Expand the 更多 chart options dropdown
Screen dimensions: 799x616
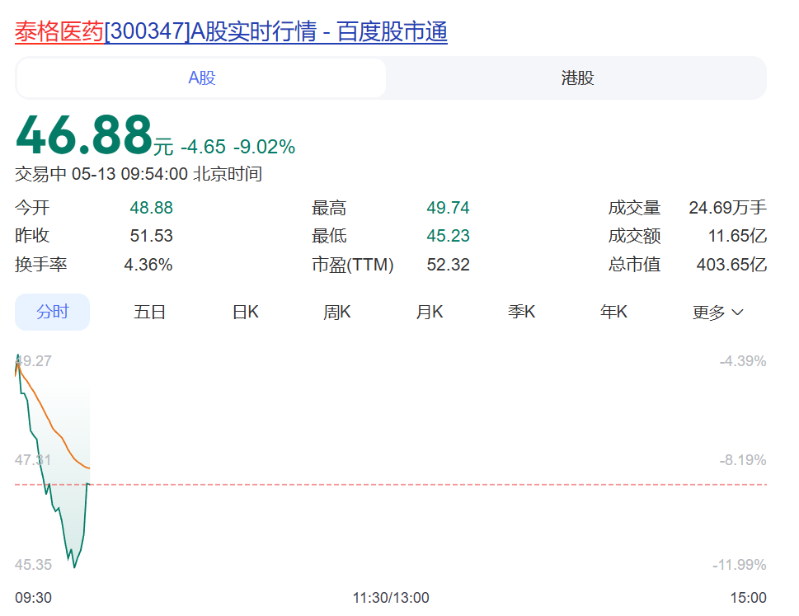point(717,312)
